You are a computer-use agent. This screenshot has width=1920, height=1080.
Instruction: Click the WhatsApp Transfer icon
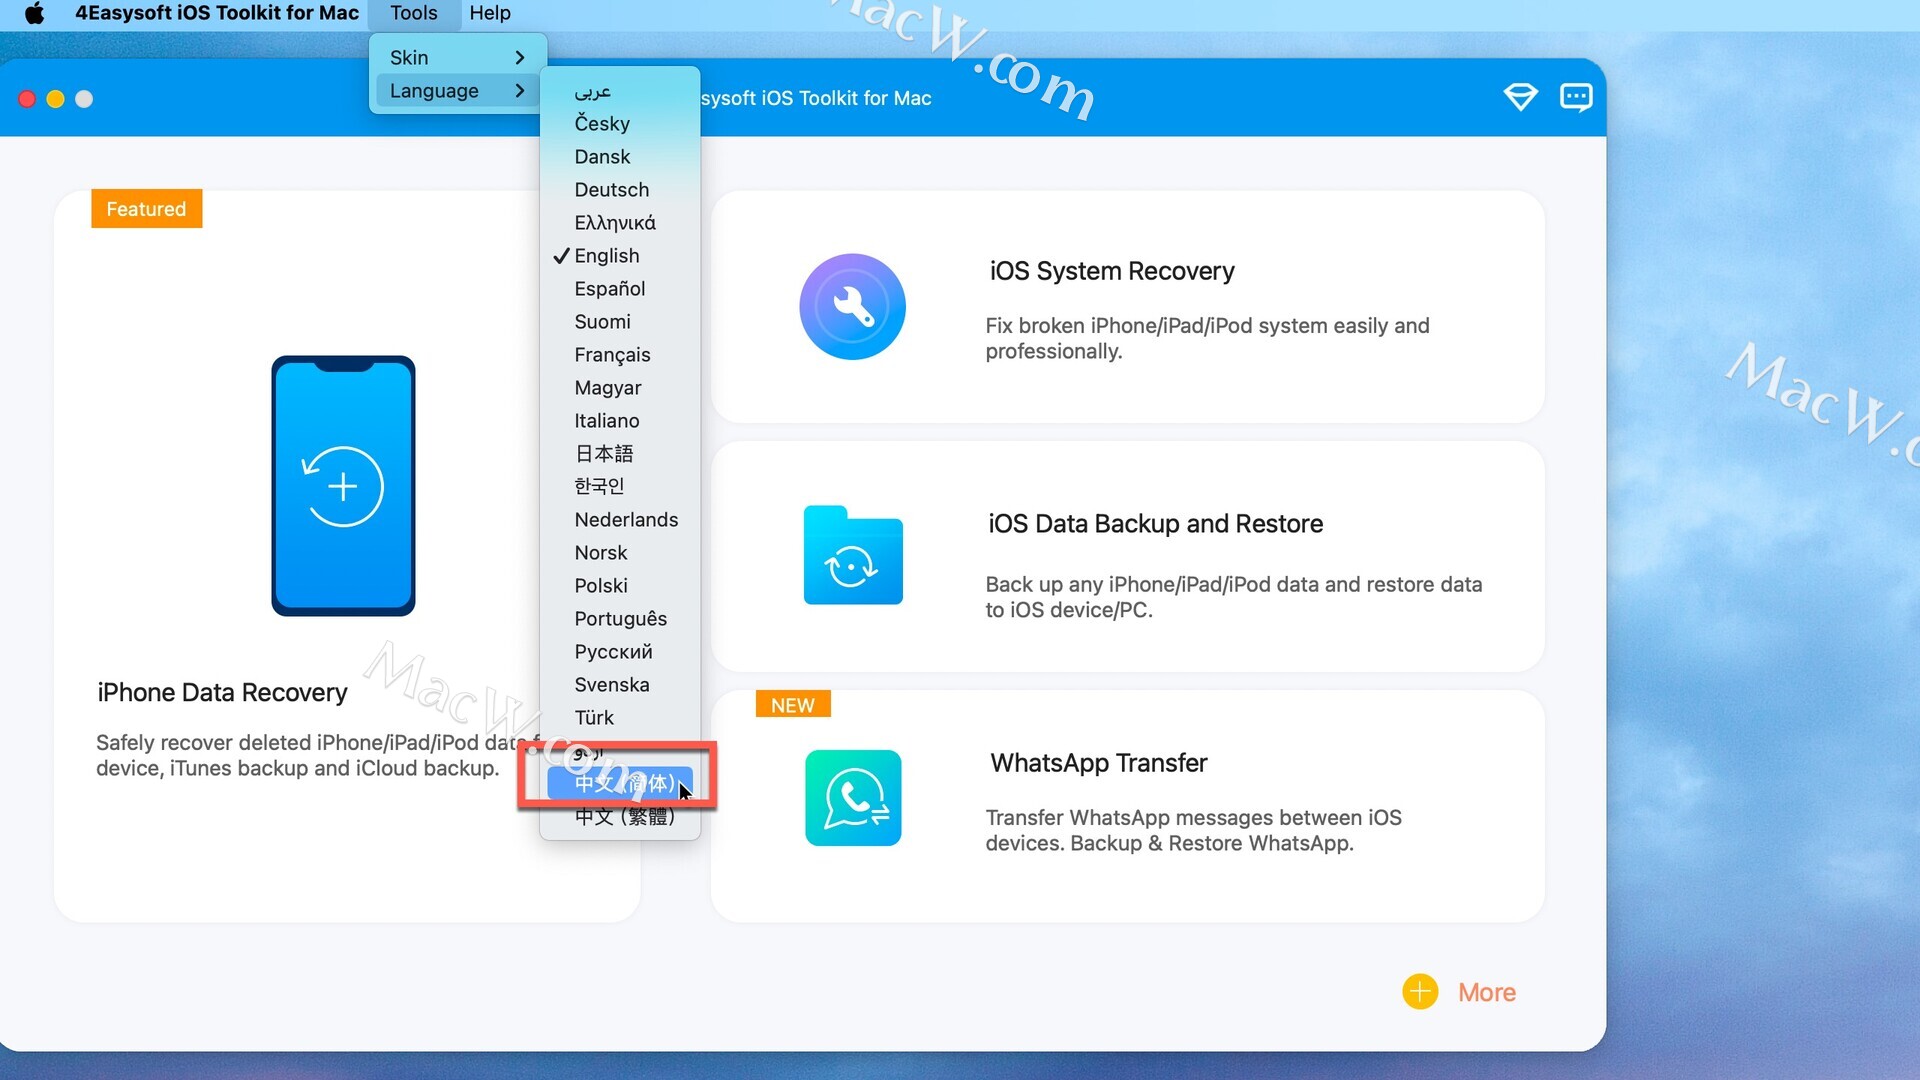pyautogui.click(x=853, y=798)
